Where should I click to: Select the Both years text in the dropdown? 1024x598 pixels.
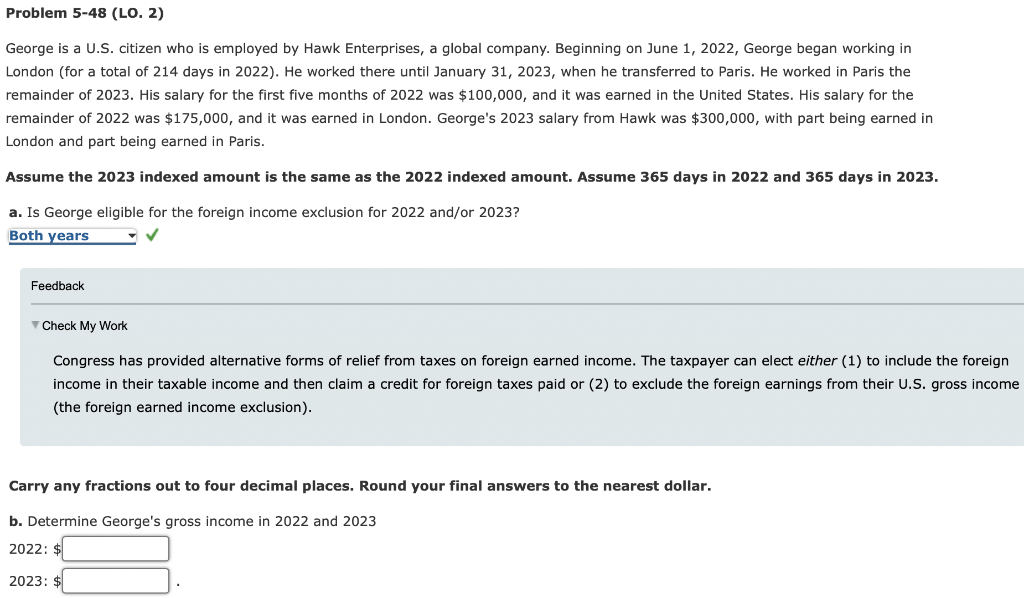pos(50,235)
